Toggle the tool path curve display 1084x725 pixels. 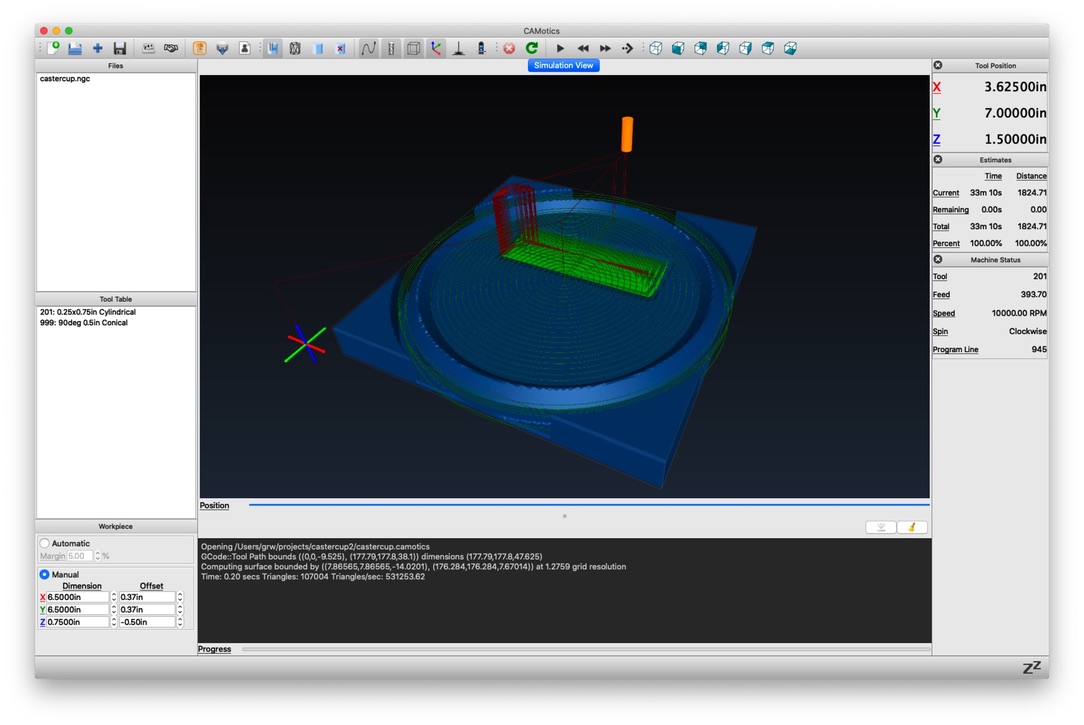[368, 48]
